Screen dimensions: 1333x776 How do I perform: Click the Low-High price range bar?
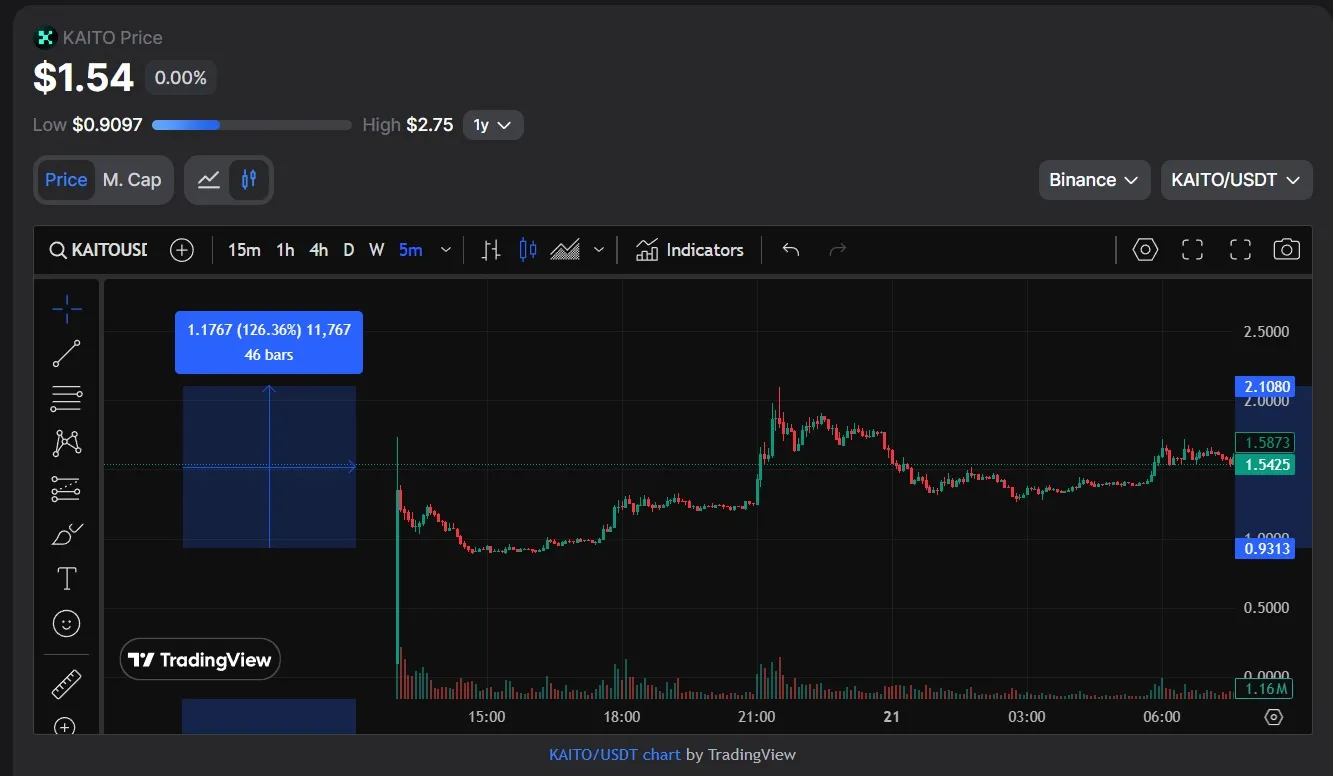(252, 125)
